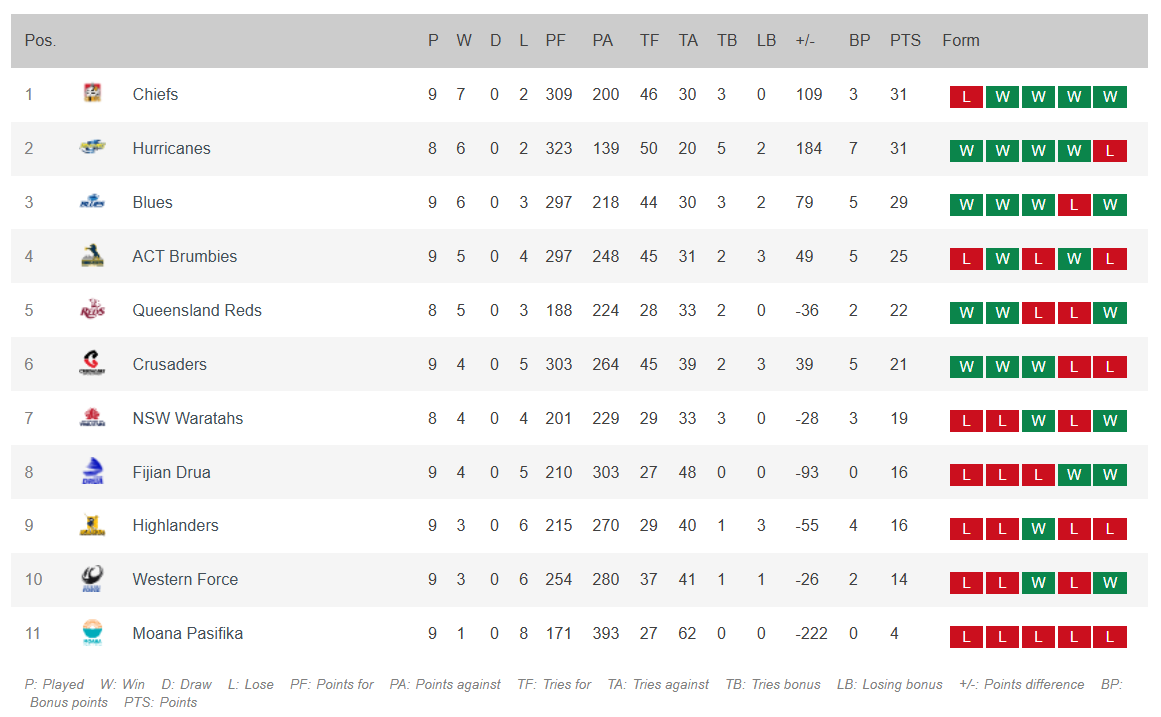The height and width of the screenshot is (717, 1161).
Task: Click Chiefs' first red L form badge
Action: click(x=966, y=97)
